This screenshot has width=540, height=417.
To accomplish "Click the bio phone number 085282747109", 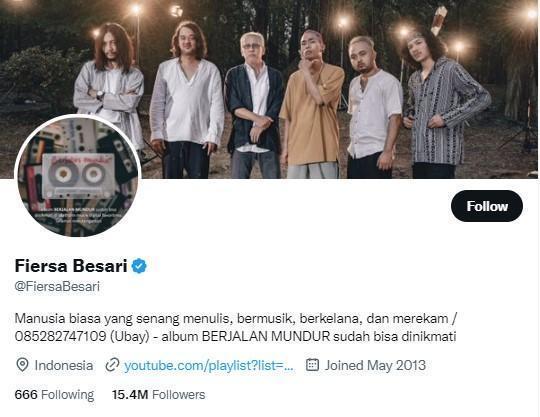I will pyautogui.click(x=60, y=336).
